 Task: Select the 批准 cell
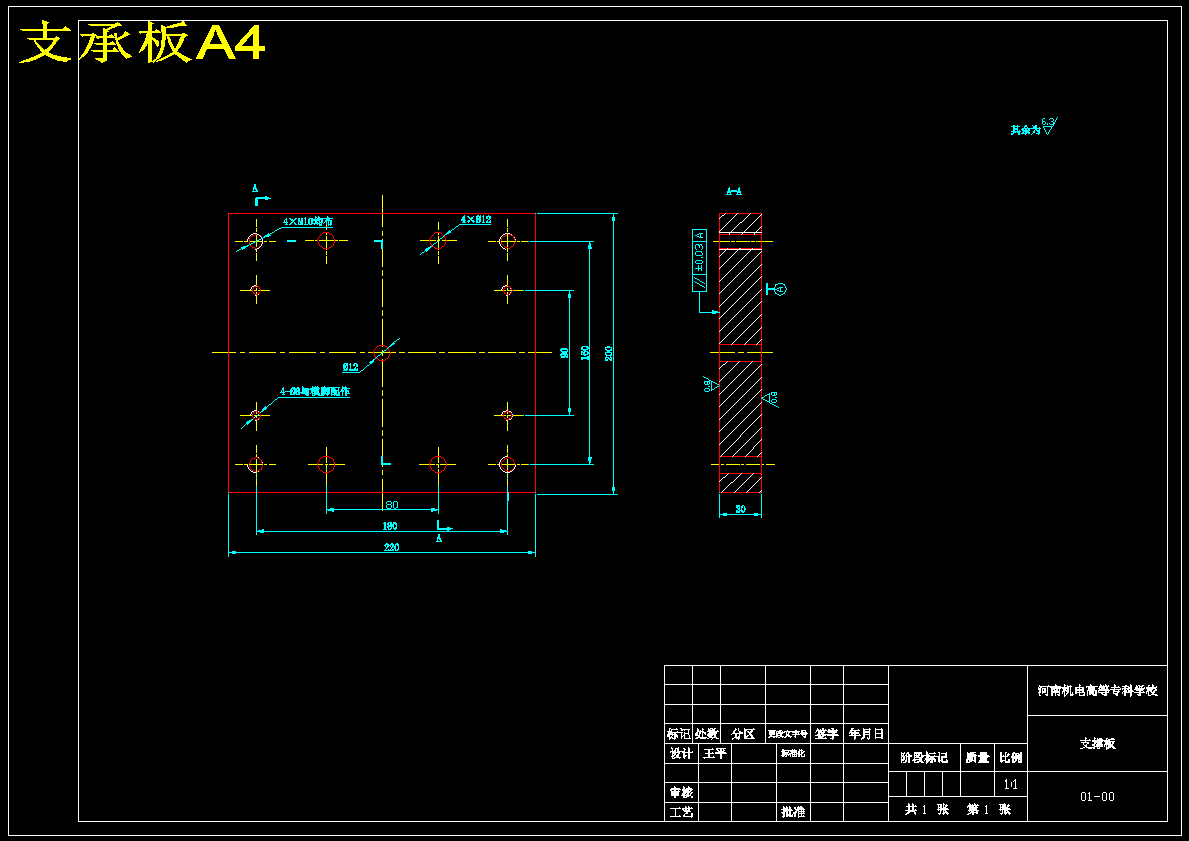pyautogui.click(x=793, y=812)
